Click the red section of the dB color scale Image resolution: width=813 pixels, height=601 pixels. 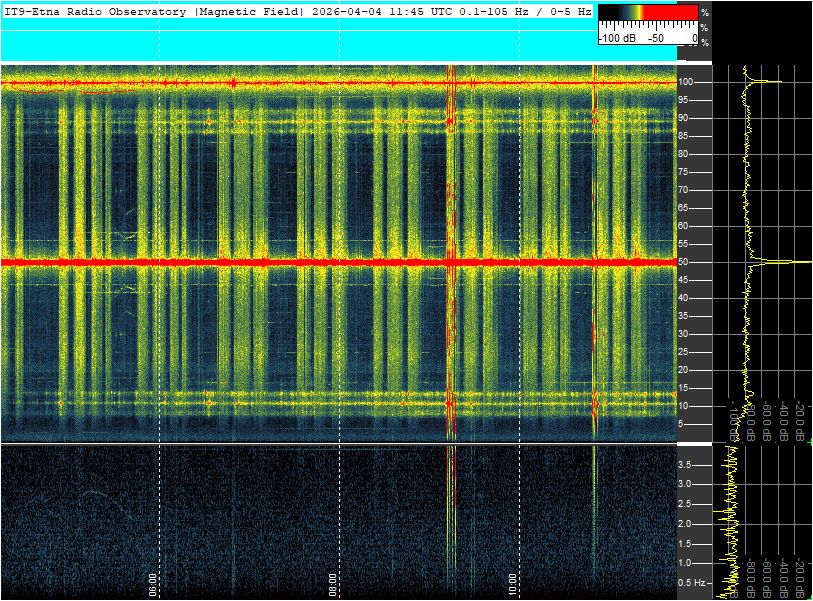point(670,13)
